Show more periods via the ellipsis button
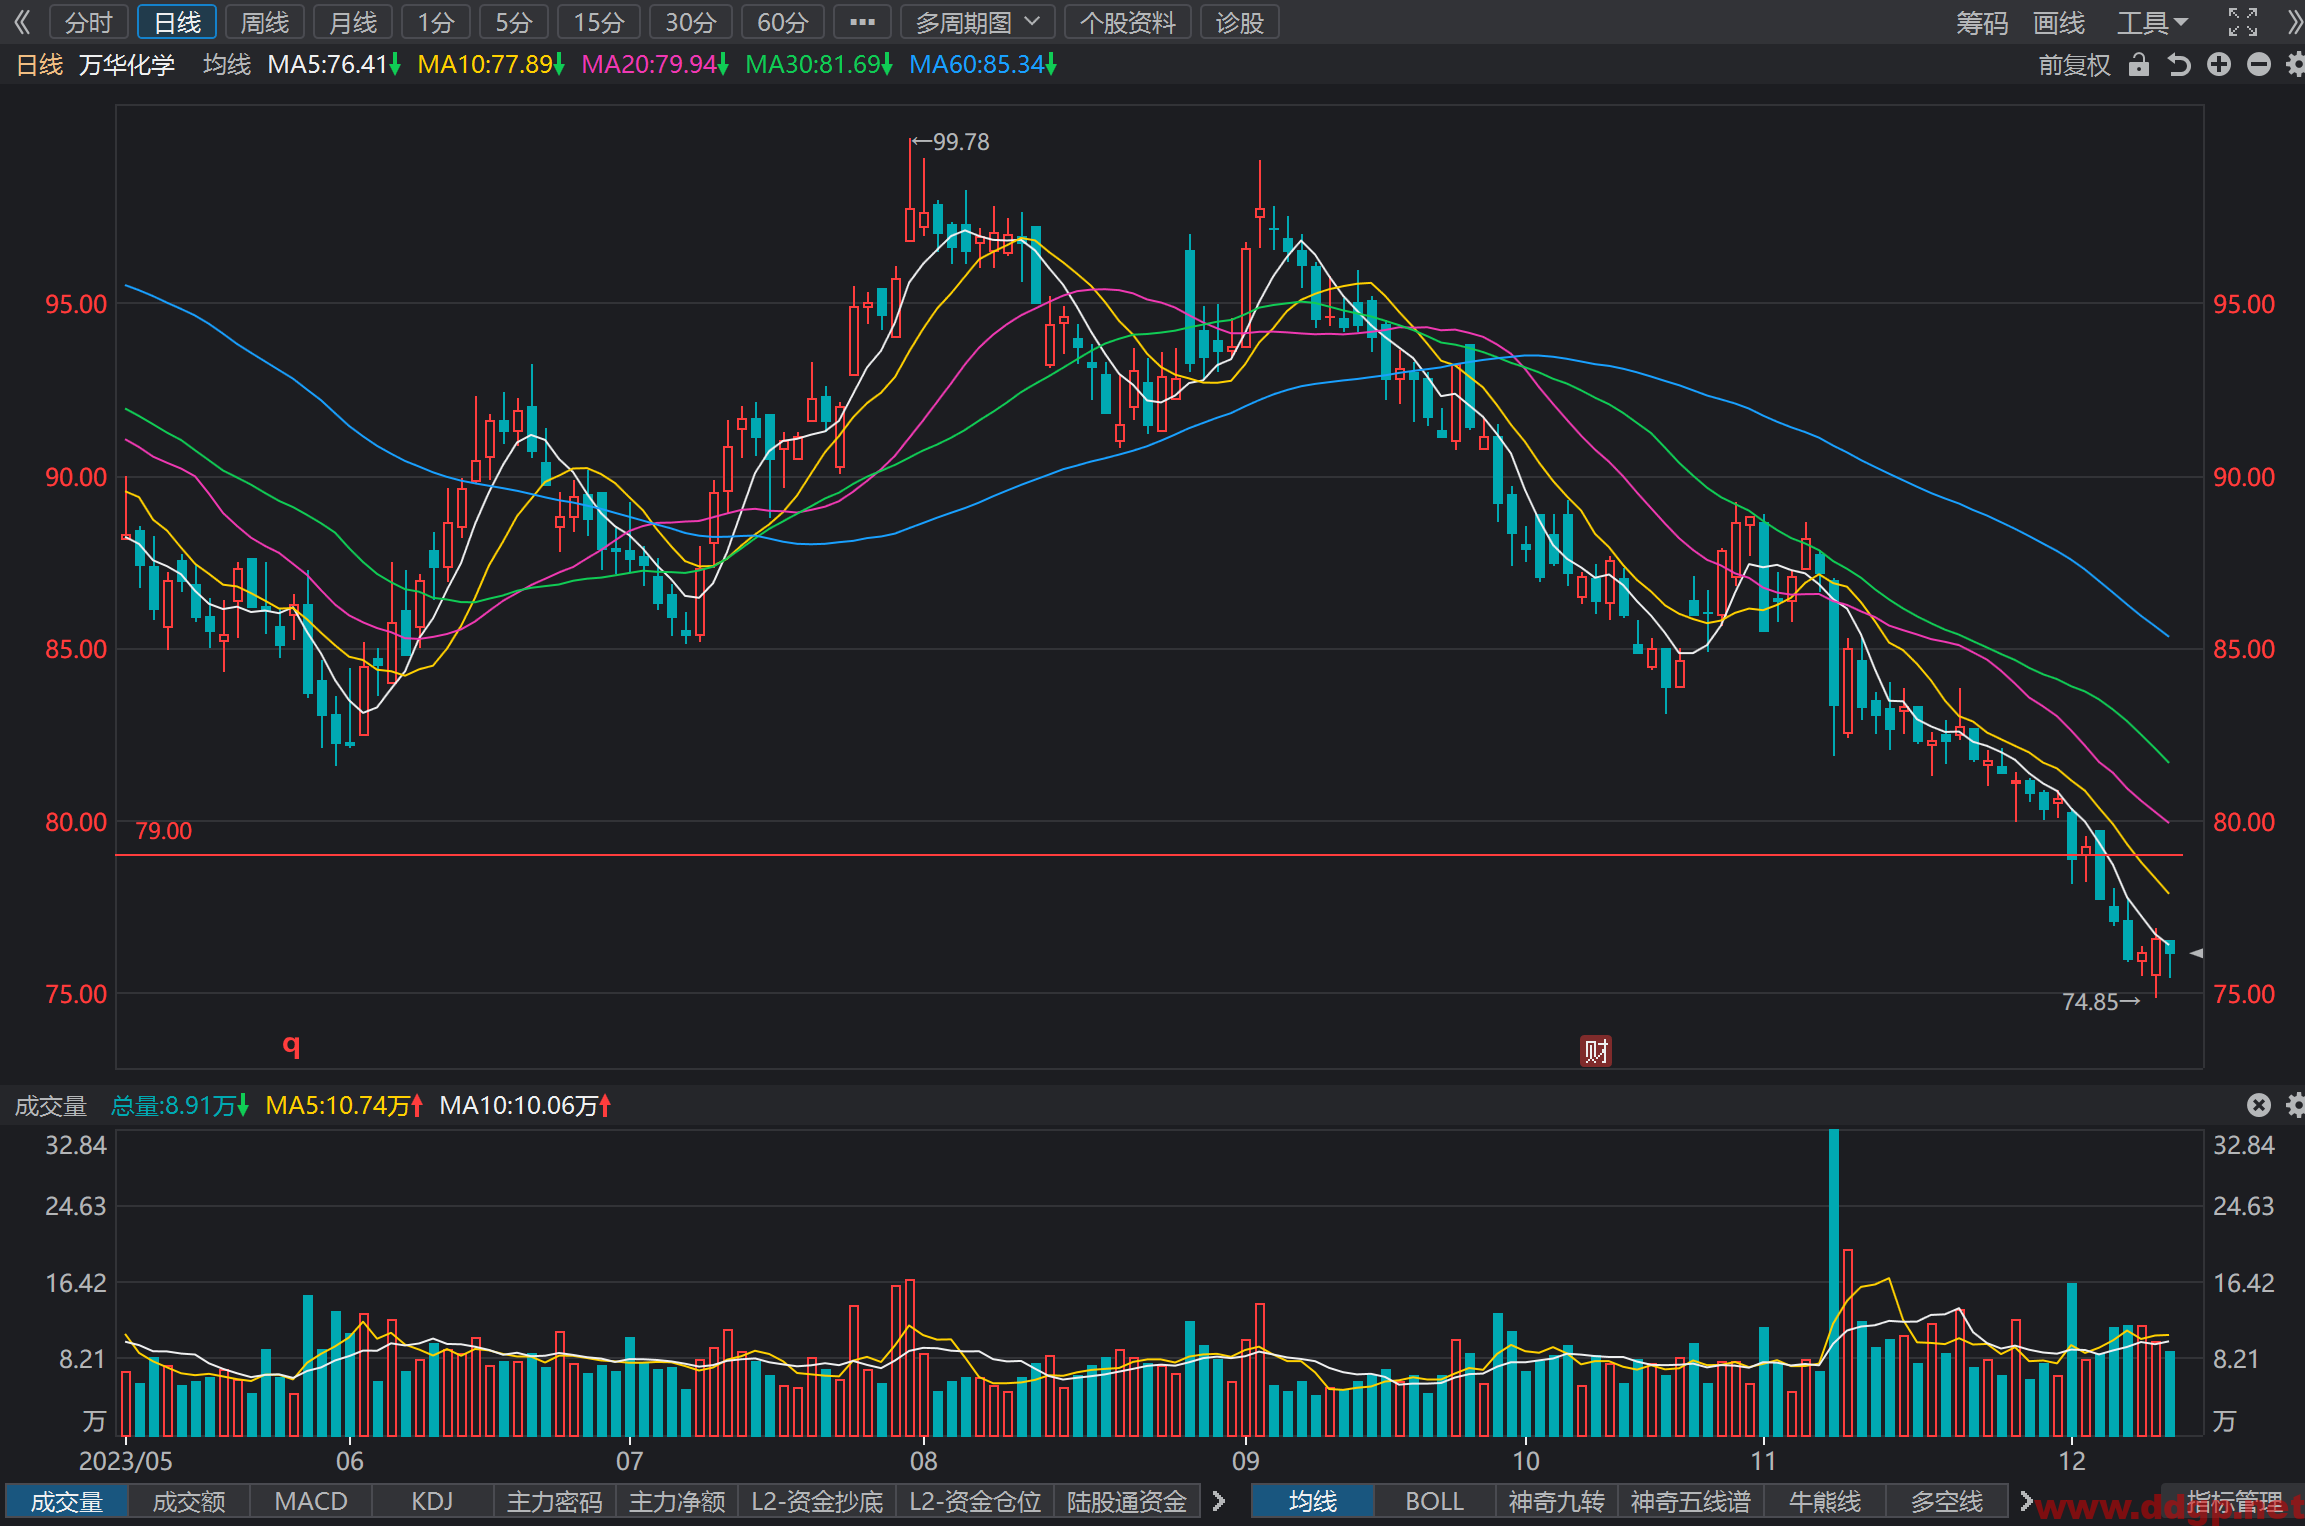The image size is (2305, 1526). coord(862,22)
